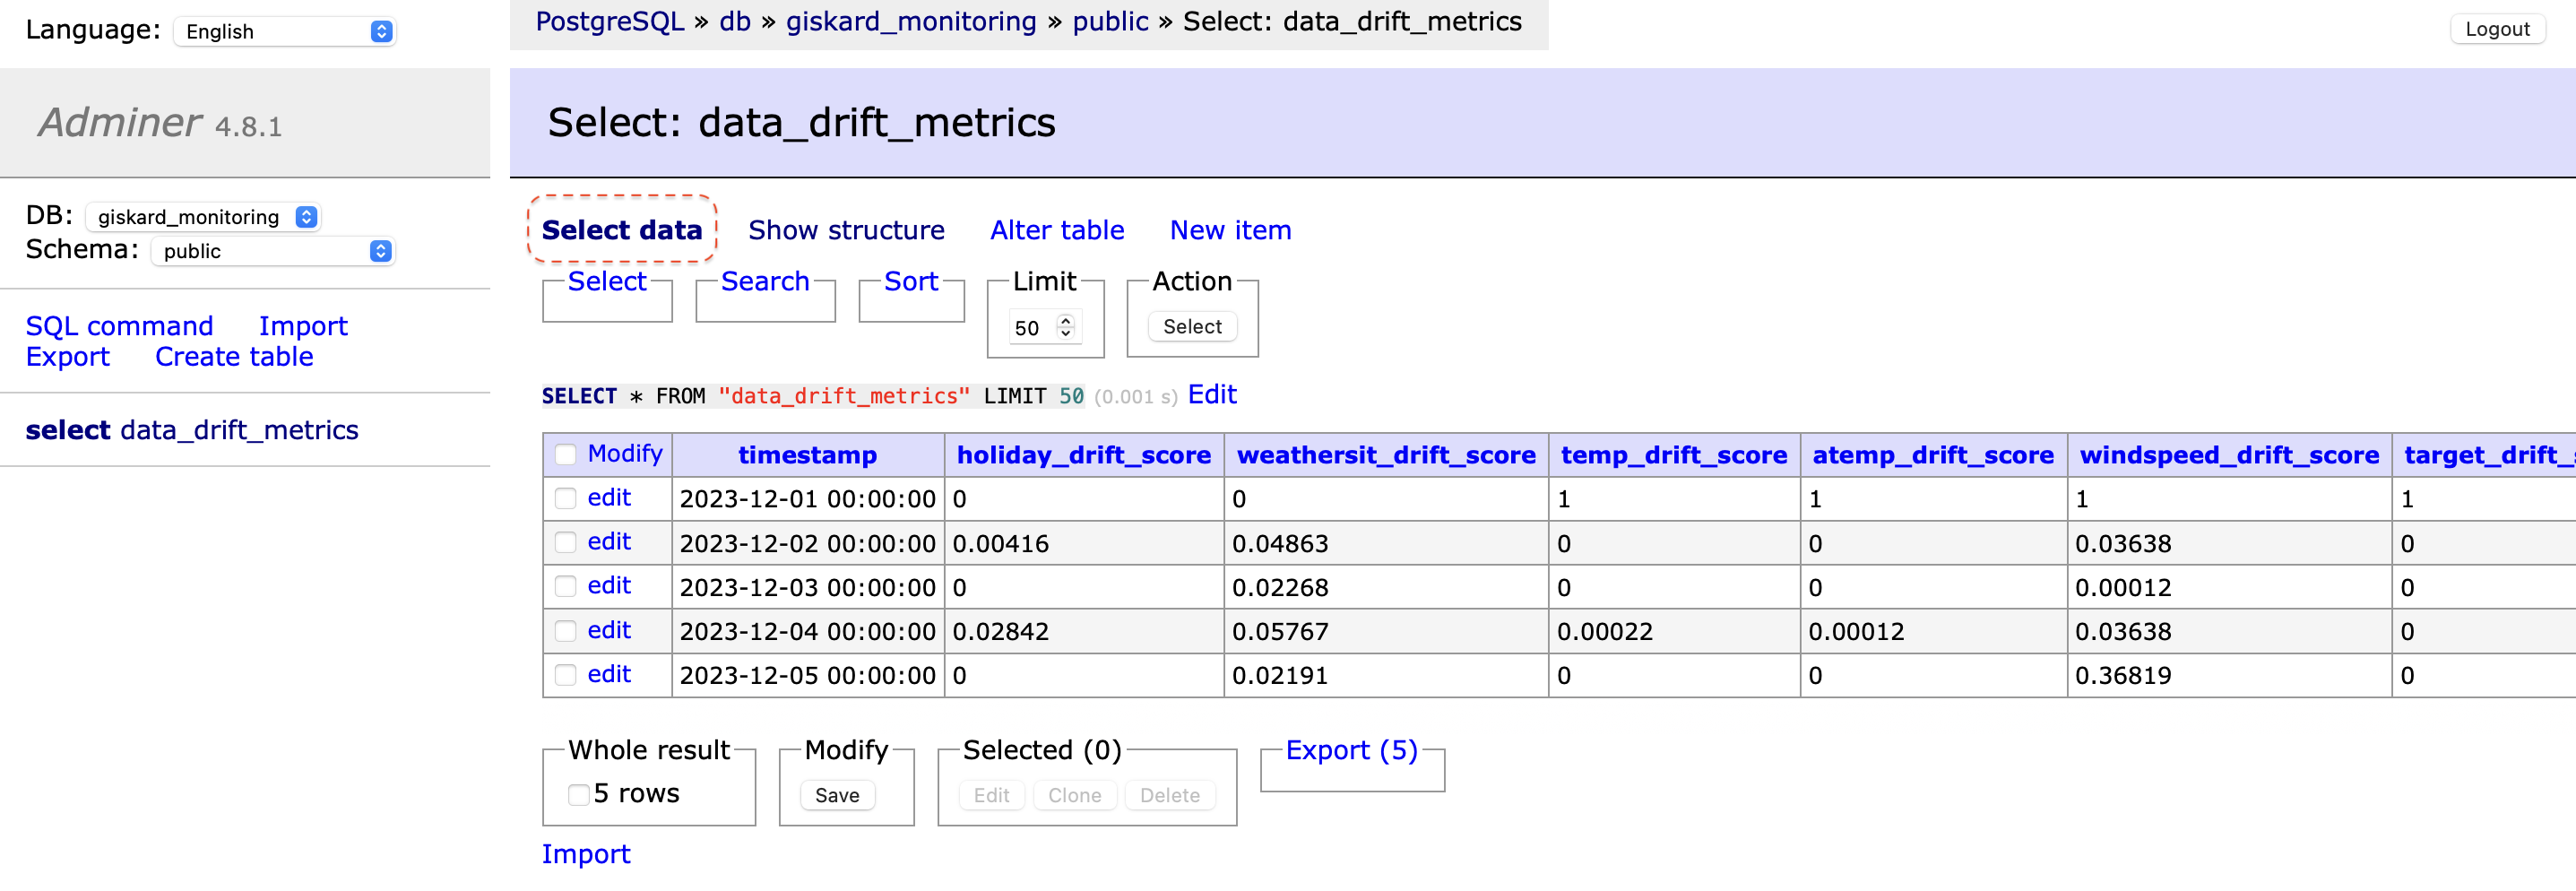Open the Create table link
This screenshot has width=2576, height=891.
click(x=234, y=357)
